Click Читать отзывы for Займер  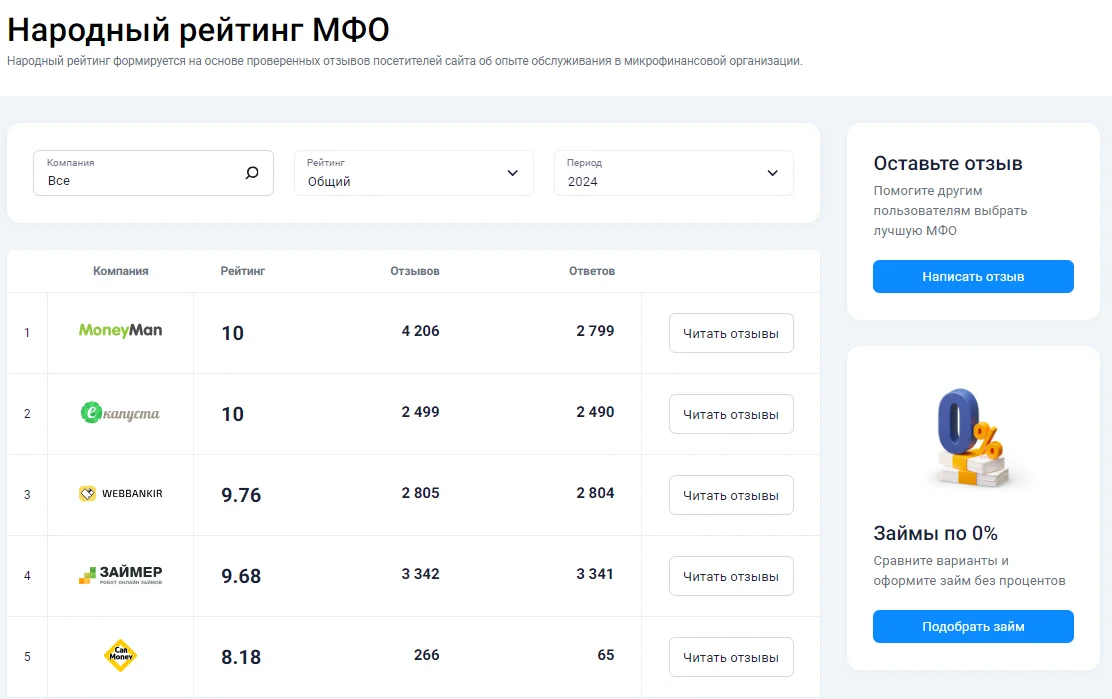point(731,576)
